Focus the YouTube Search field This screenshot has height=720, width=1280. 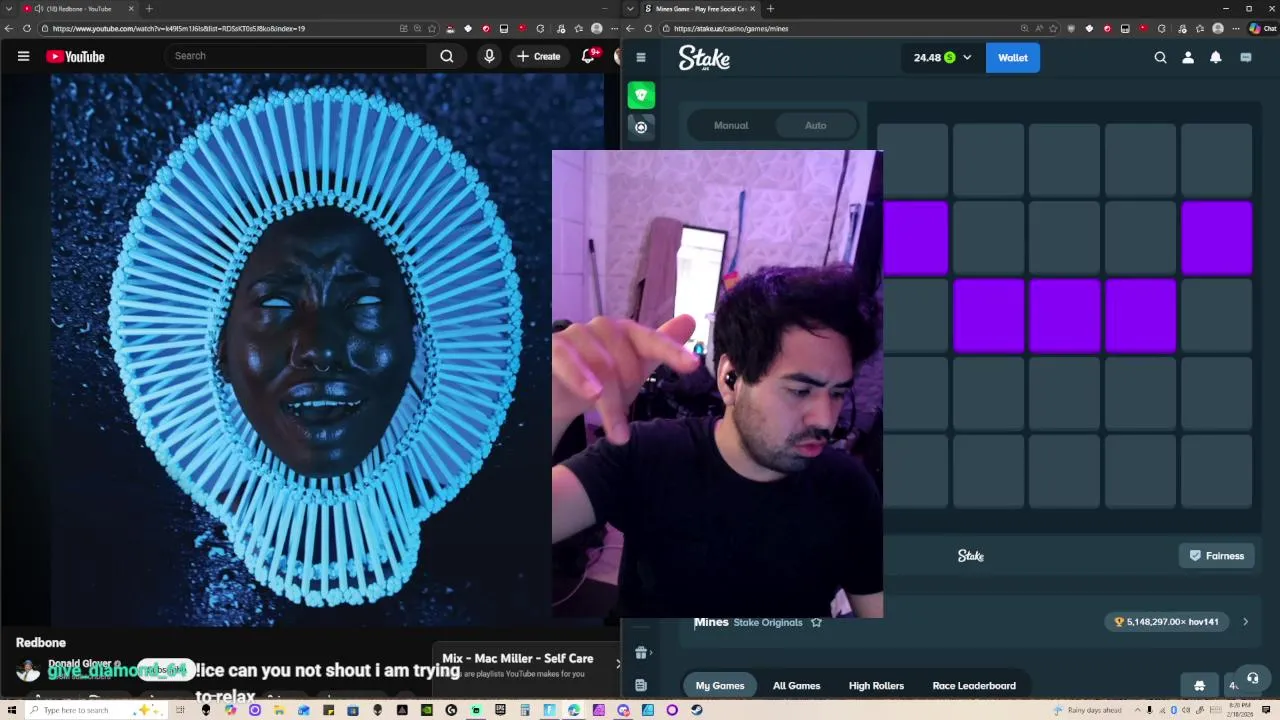[297, 56]
